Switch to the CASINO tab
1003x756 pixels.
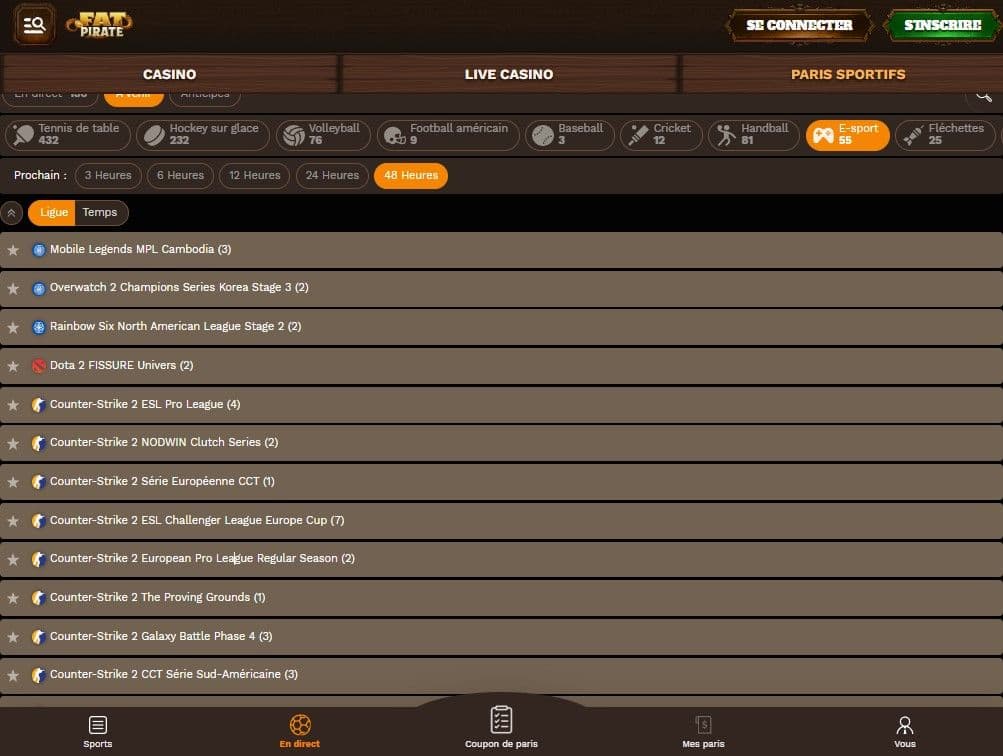(x=169, y=74)
